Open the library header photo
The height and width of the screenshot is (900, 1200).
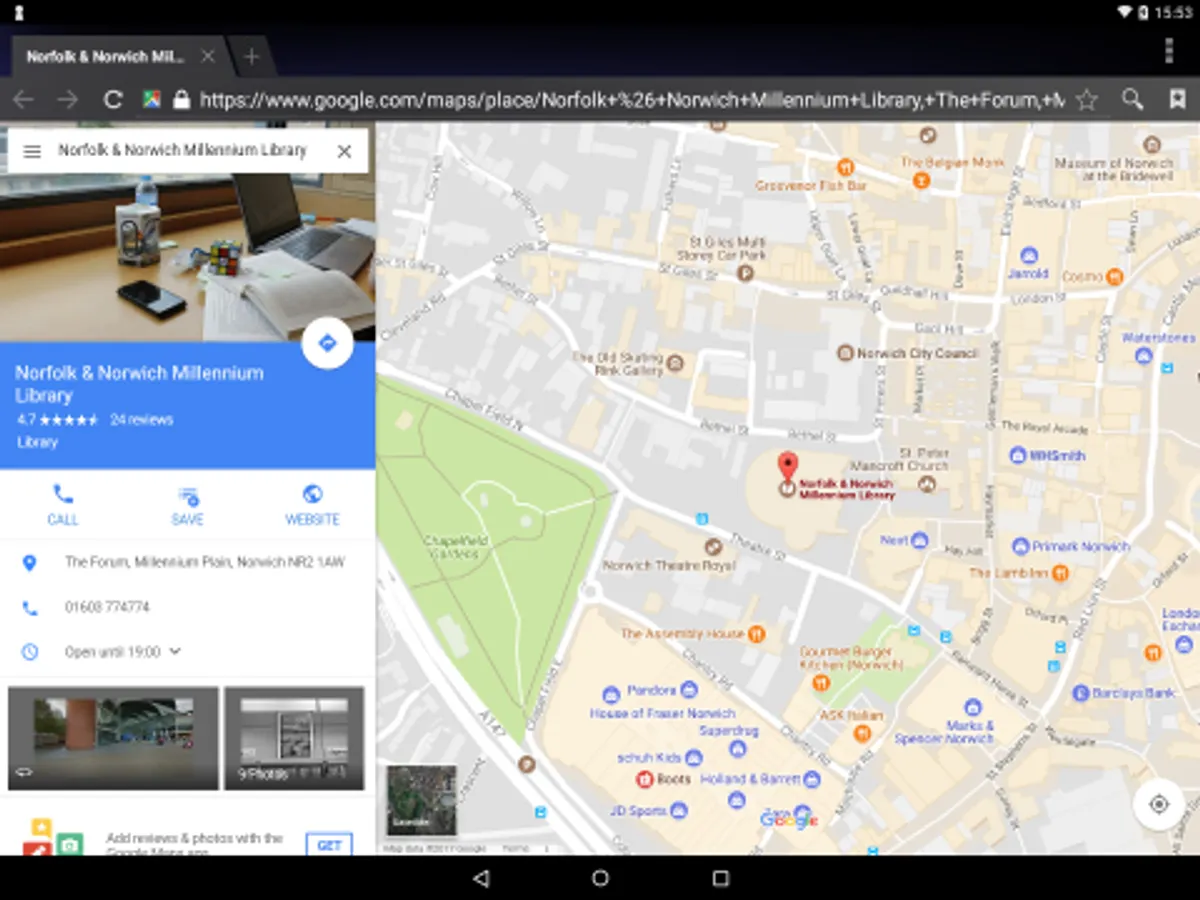pyautogui.click(x=188, y=258)
